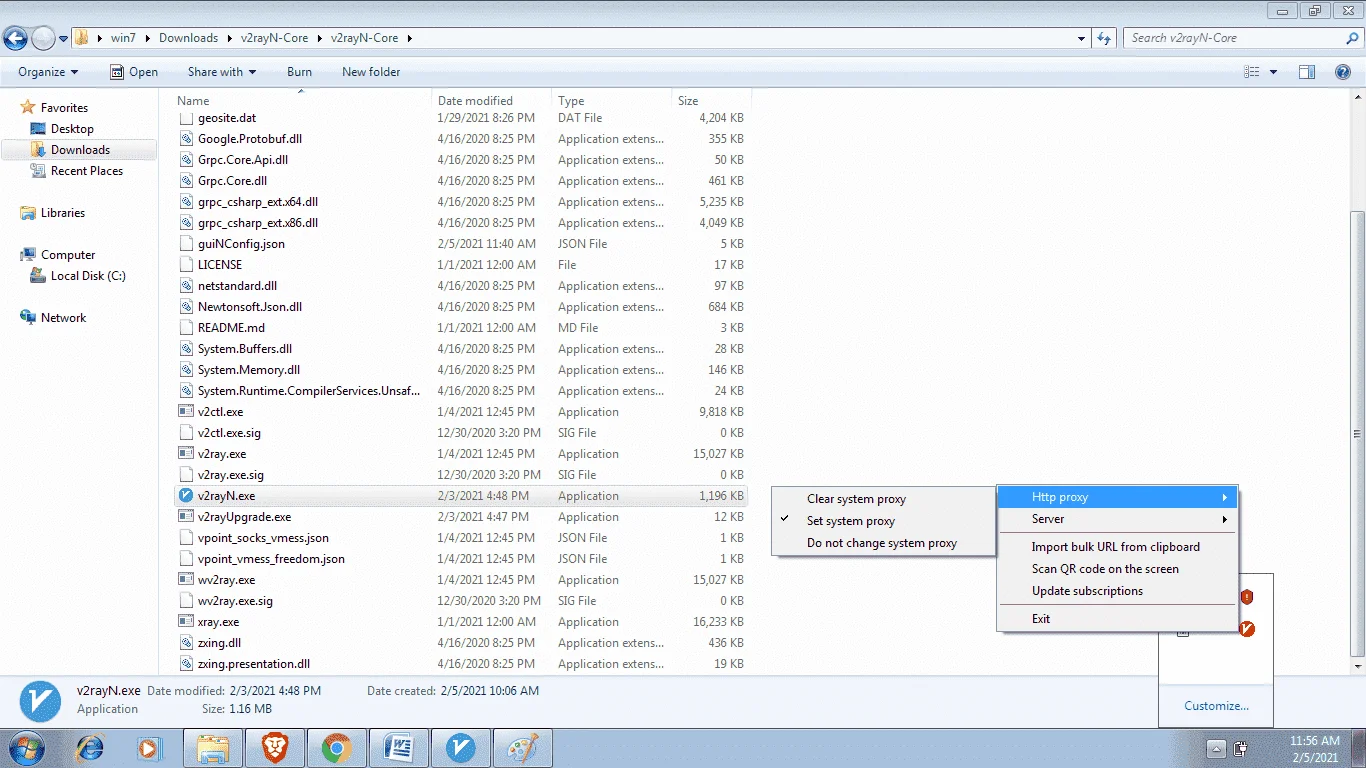The height and width of the screenshot is (768, 1366).
Task: Click the Local Disk (C:) drive icon
Action: pyautogui.click(x=38, y=276)
